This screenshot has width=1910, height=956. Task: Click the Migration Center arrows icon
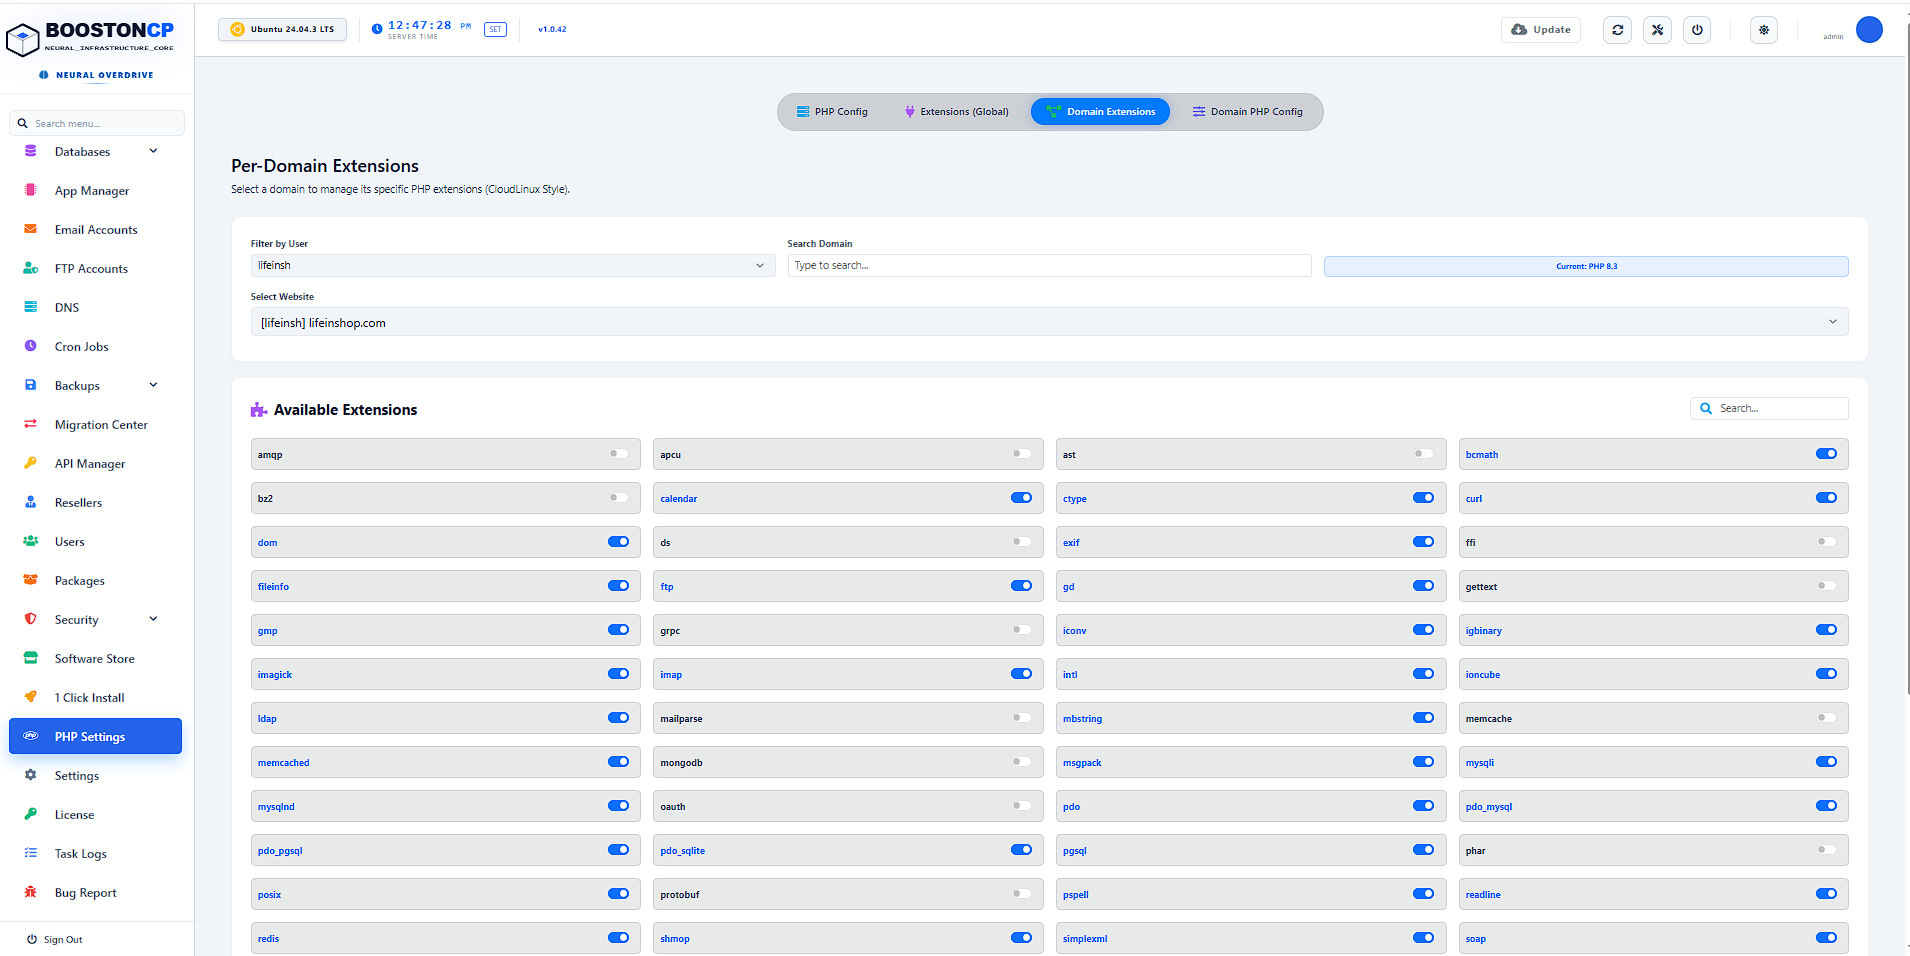point(31,424)
